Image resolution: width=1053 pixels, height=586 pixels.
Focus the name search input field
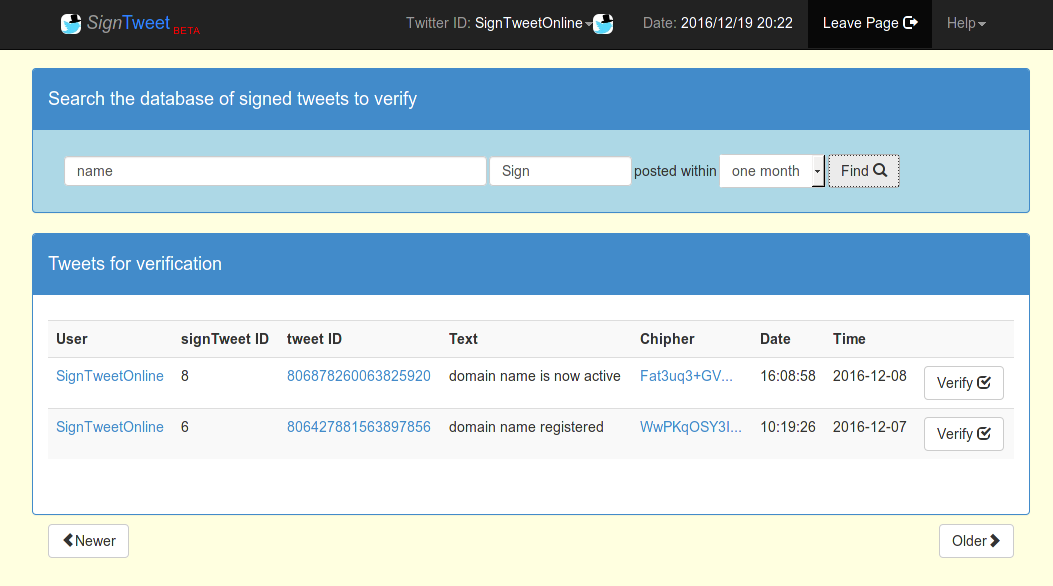tap(275, 171)
